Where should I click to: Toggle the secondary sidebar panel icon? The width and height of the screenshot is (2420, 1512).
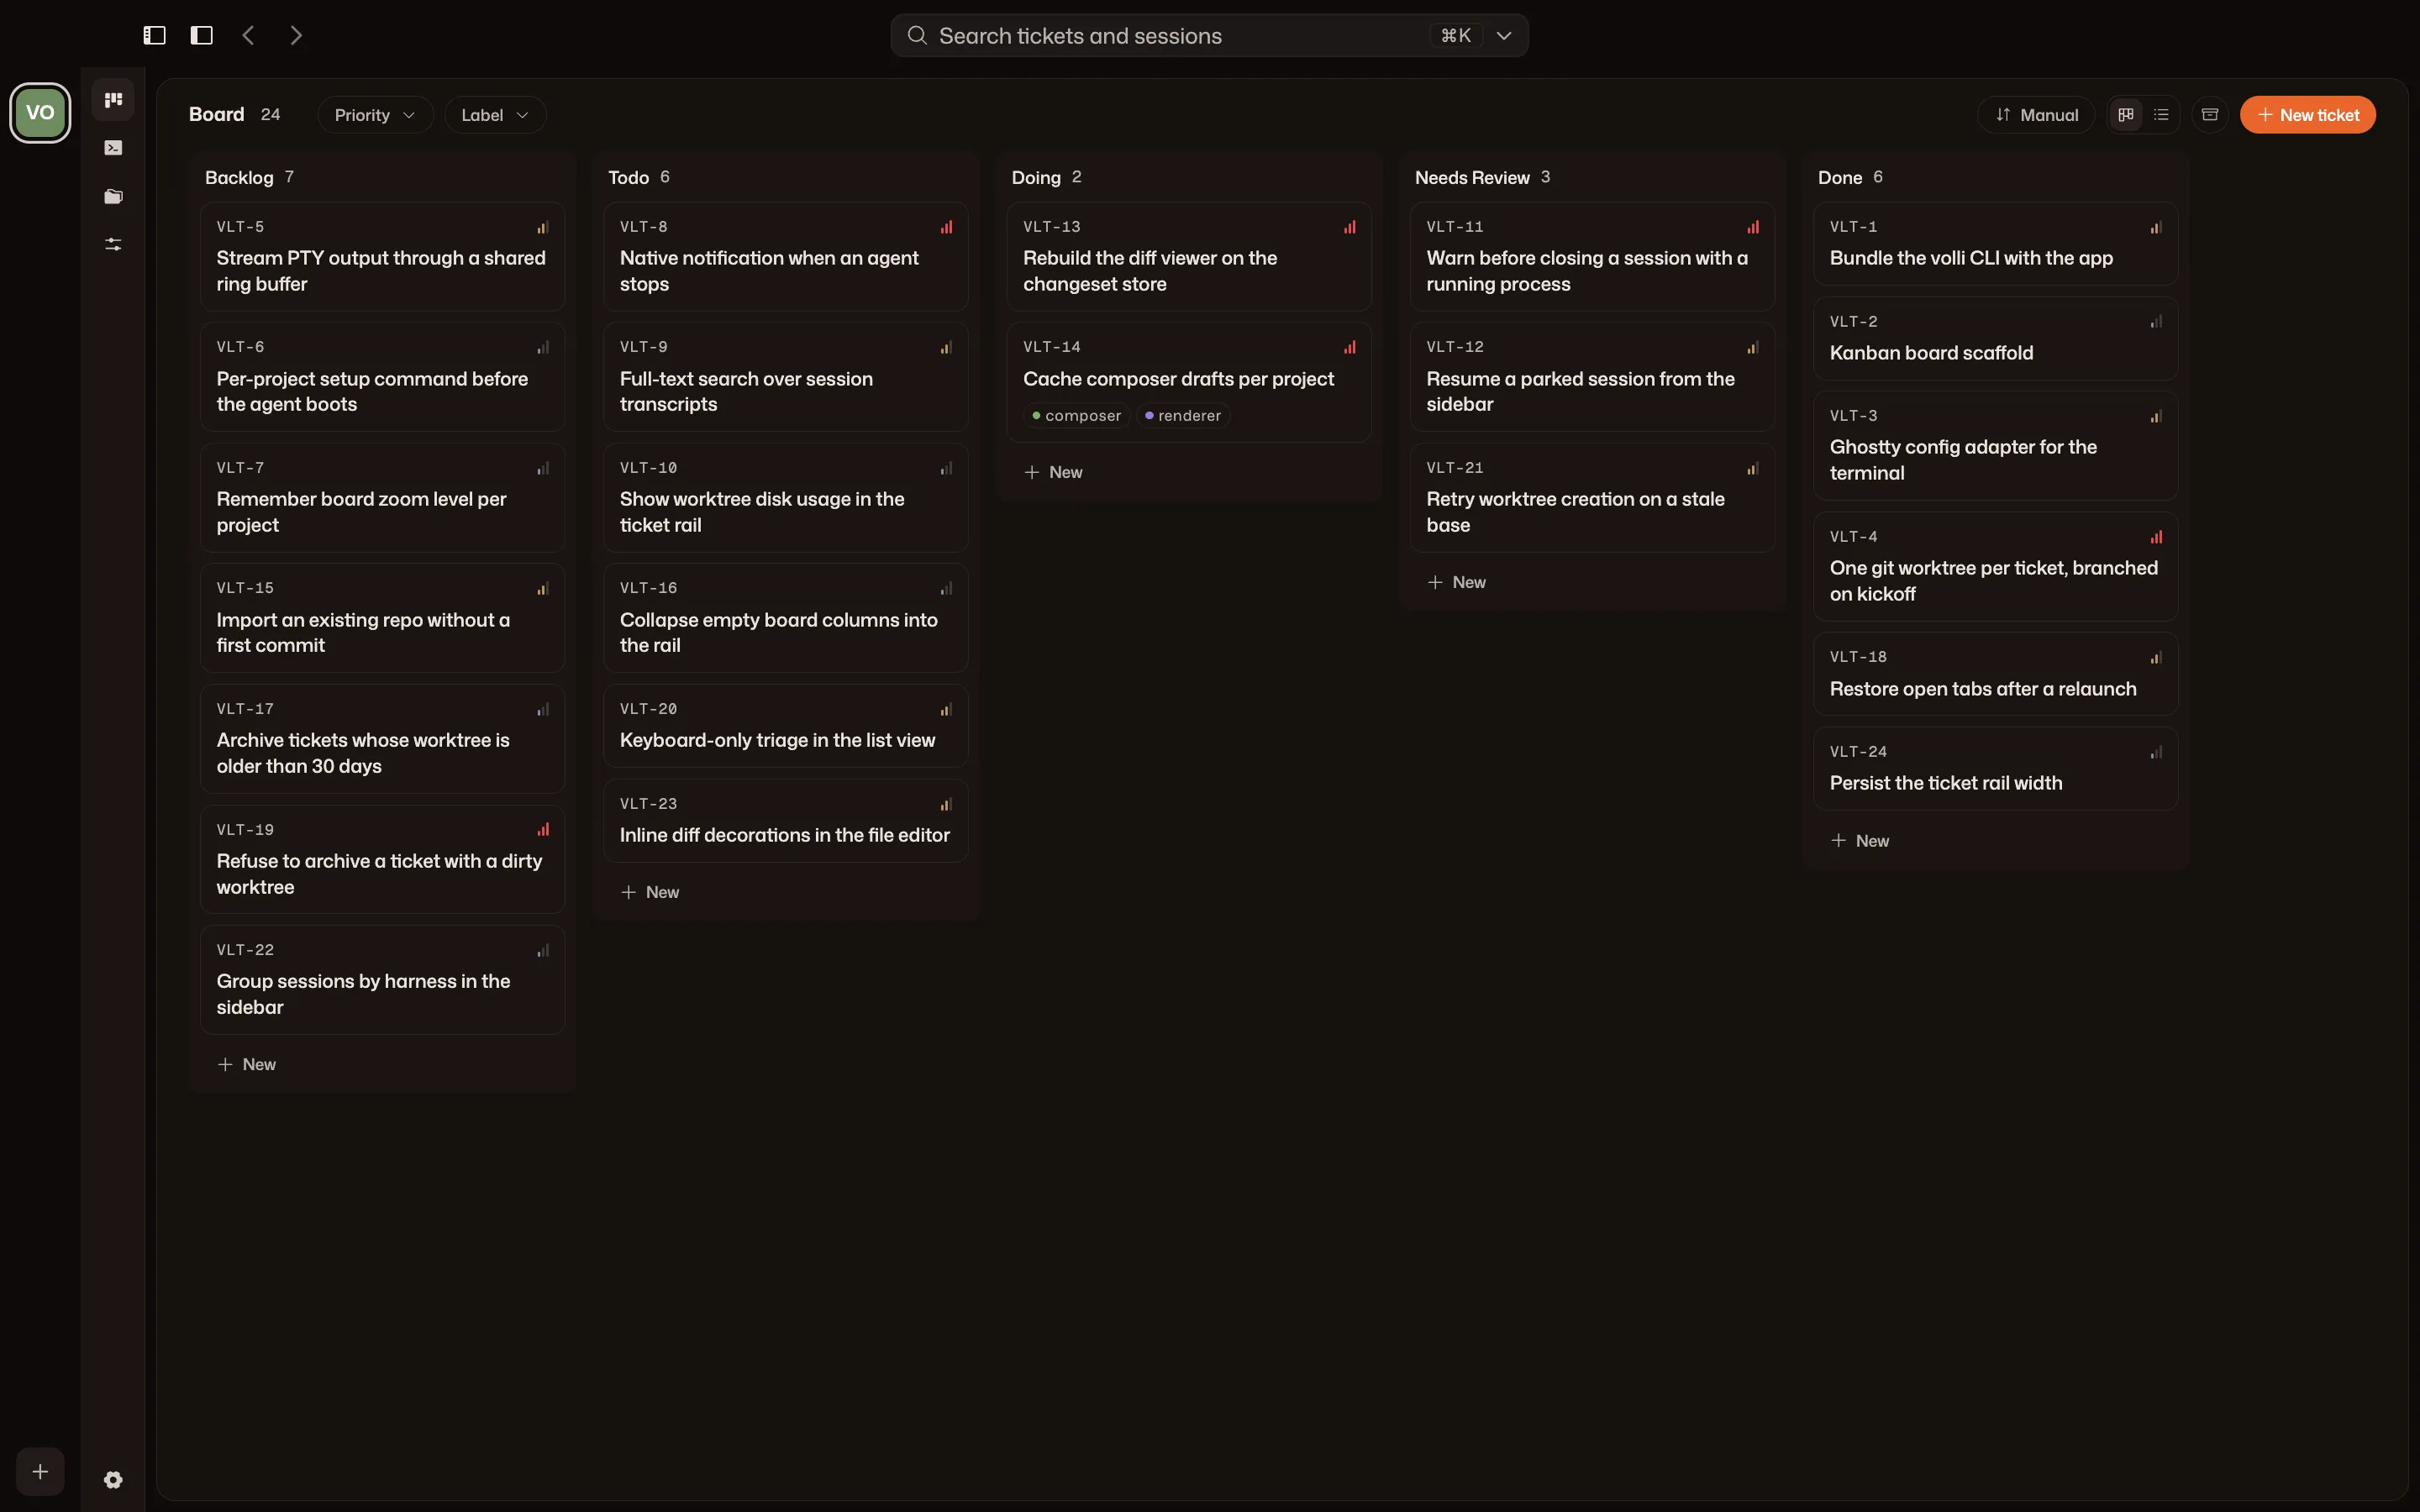tap(202, 35)
